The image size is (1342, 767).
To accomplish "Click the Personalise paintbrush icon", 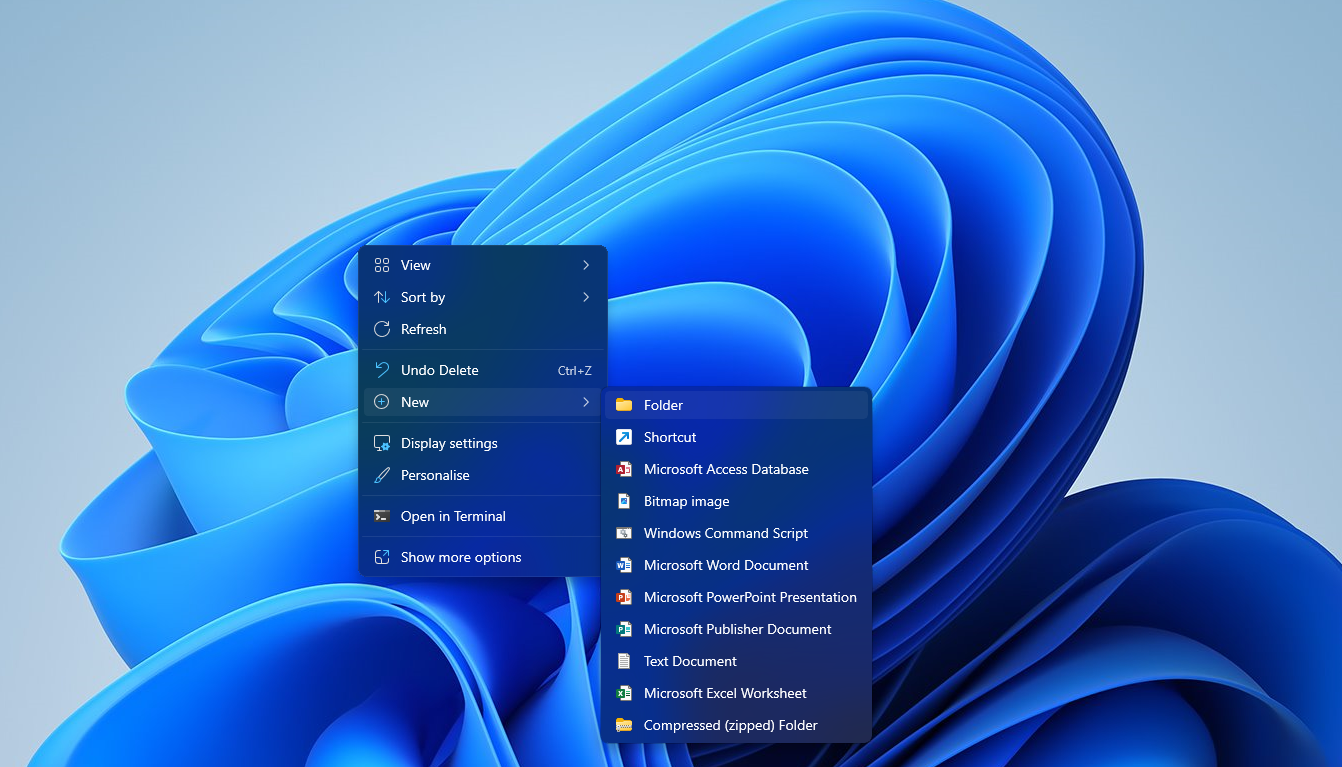I will click(381, 475).
